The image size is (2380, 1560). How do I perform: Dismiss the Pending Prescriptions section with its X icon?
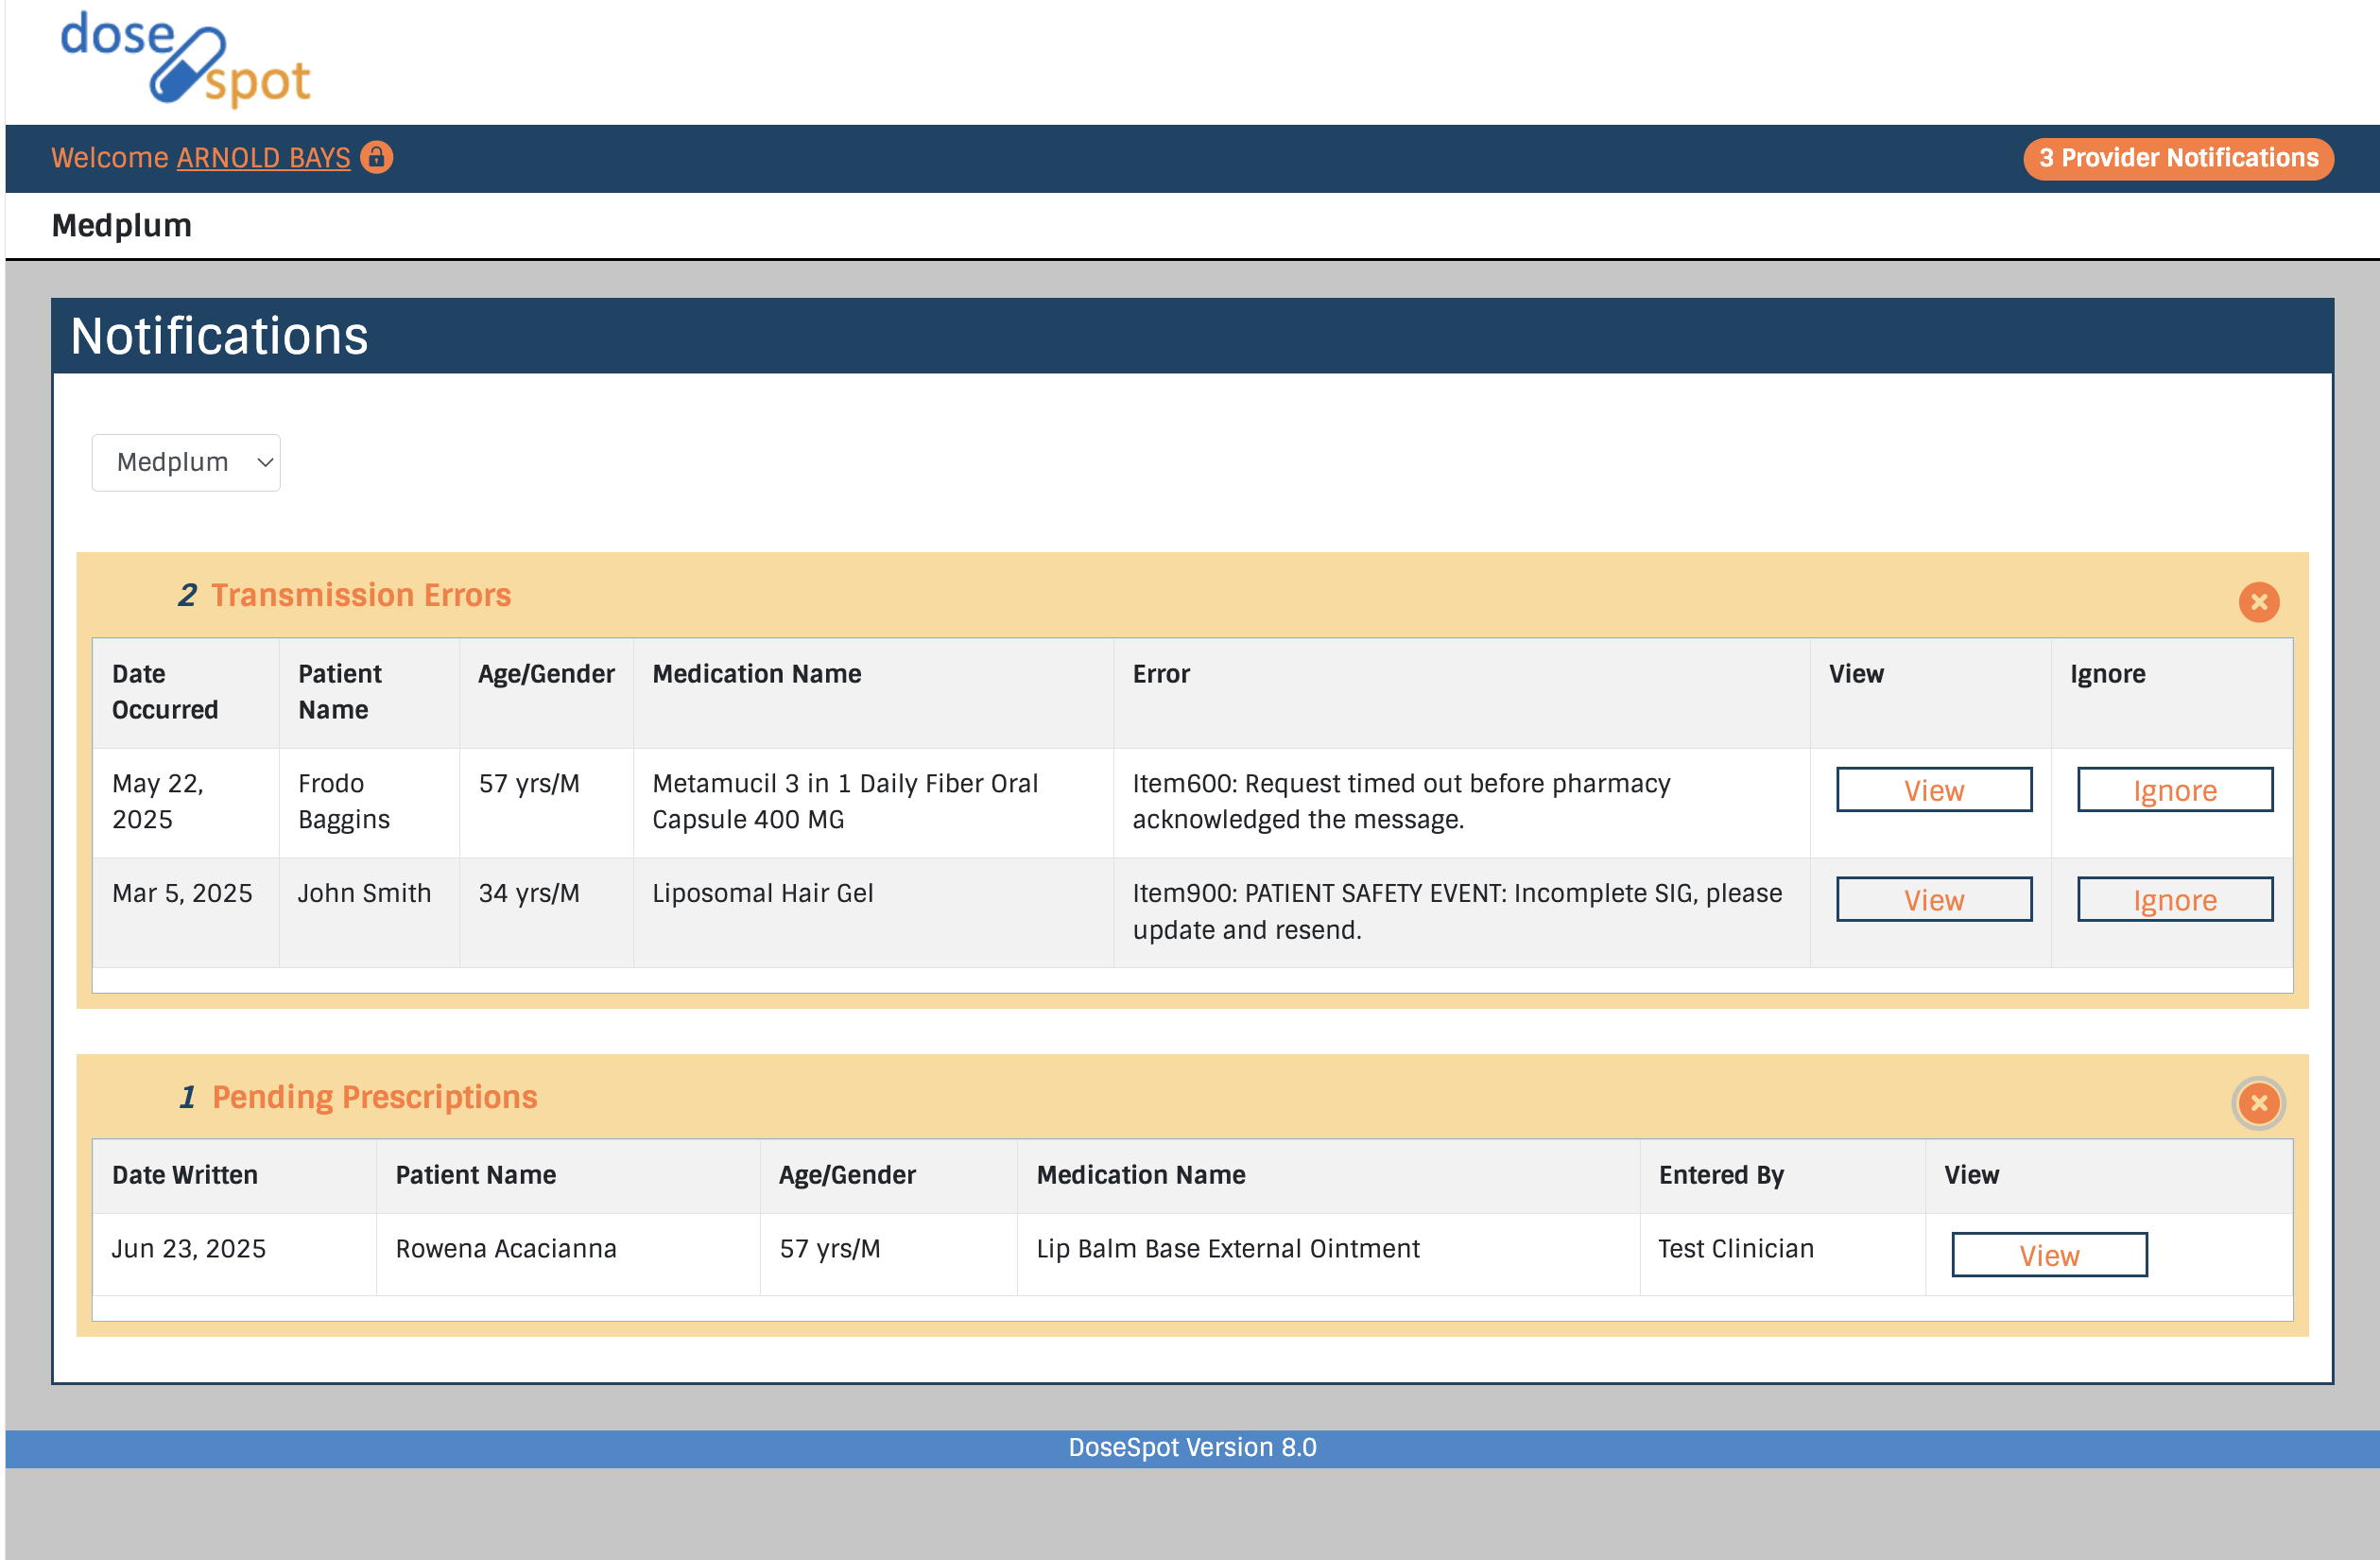coord(2259,1104)
